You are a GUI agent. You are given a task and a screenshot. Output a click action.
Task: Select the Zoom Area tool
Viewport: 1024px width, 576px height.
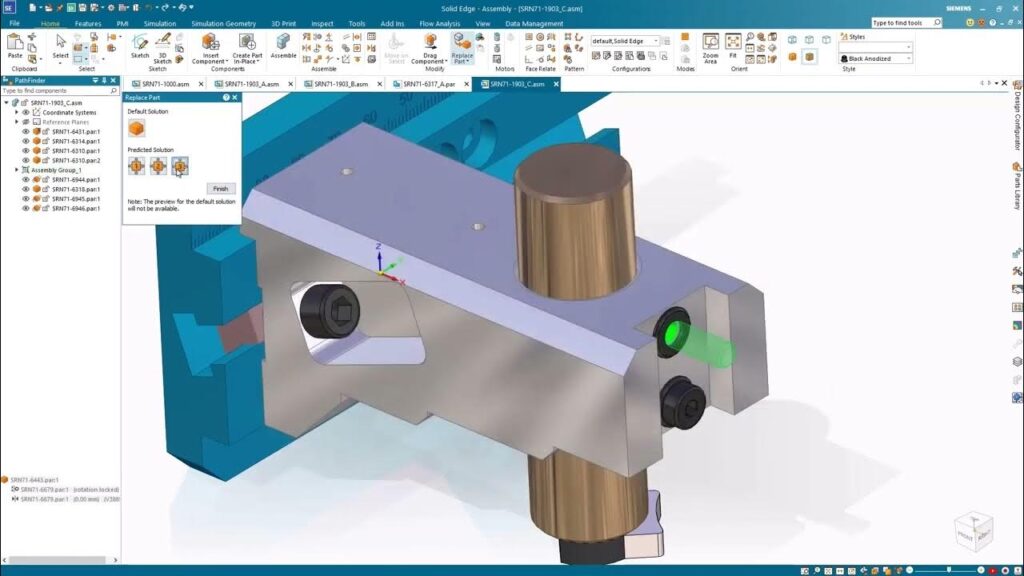[x=710, y=46]
